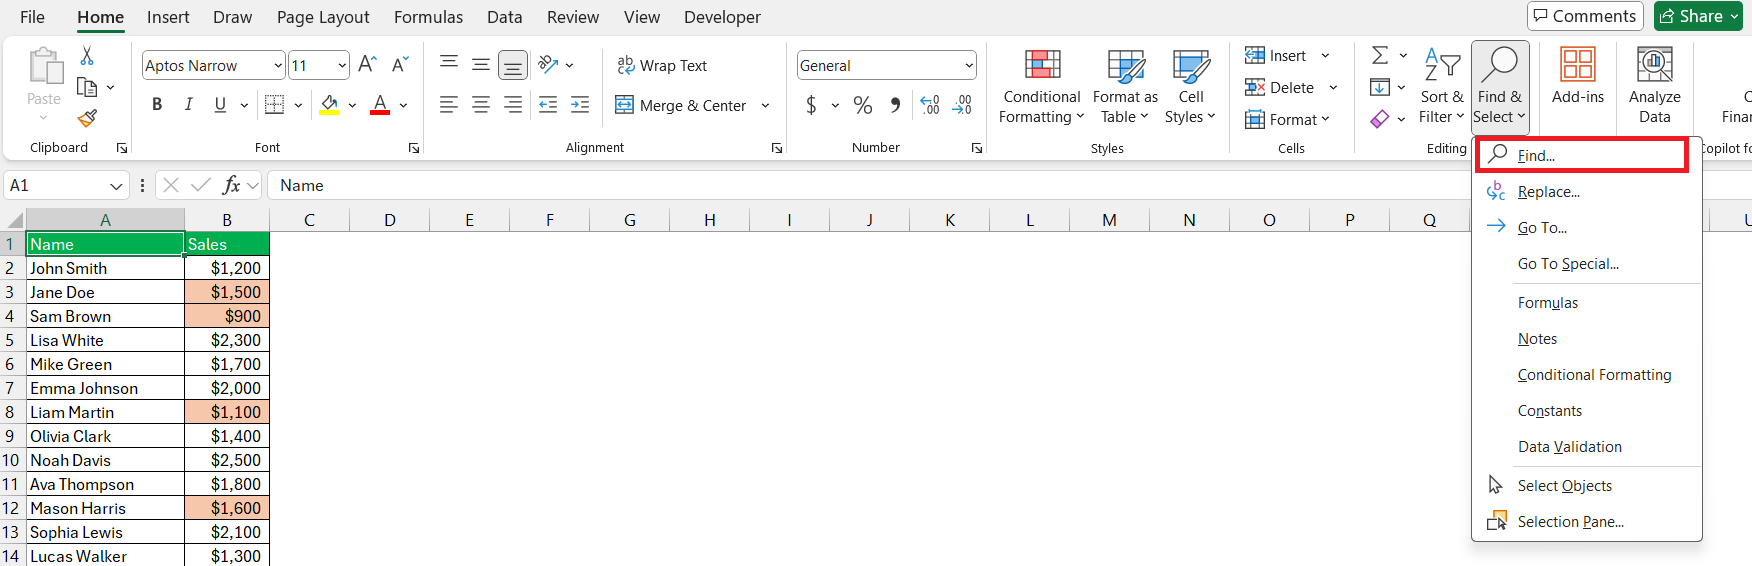
Task: Apply yellow fill color bucket
Action: [x=330, y=104]
